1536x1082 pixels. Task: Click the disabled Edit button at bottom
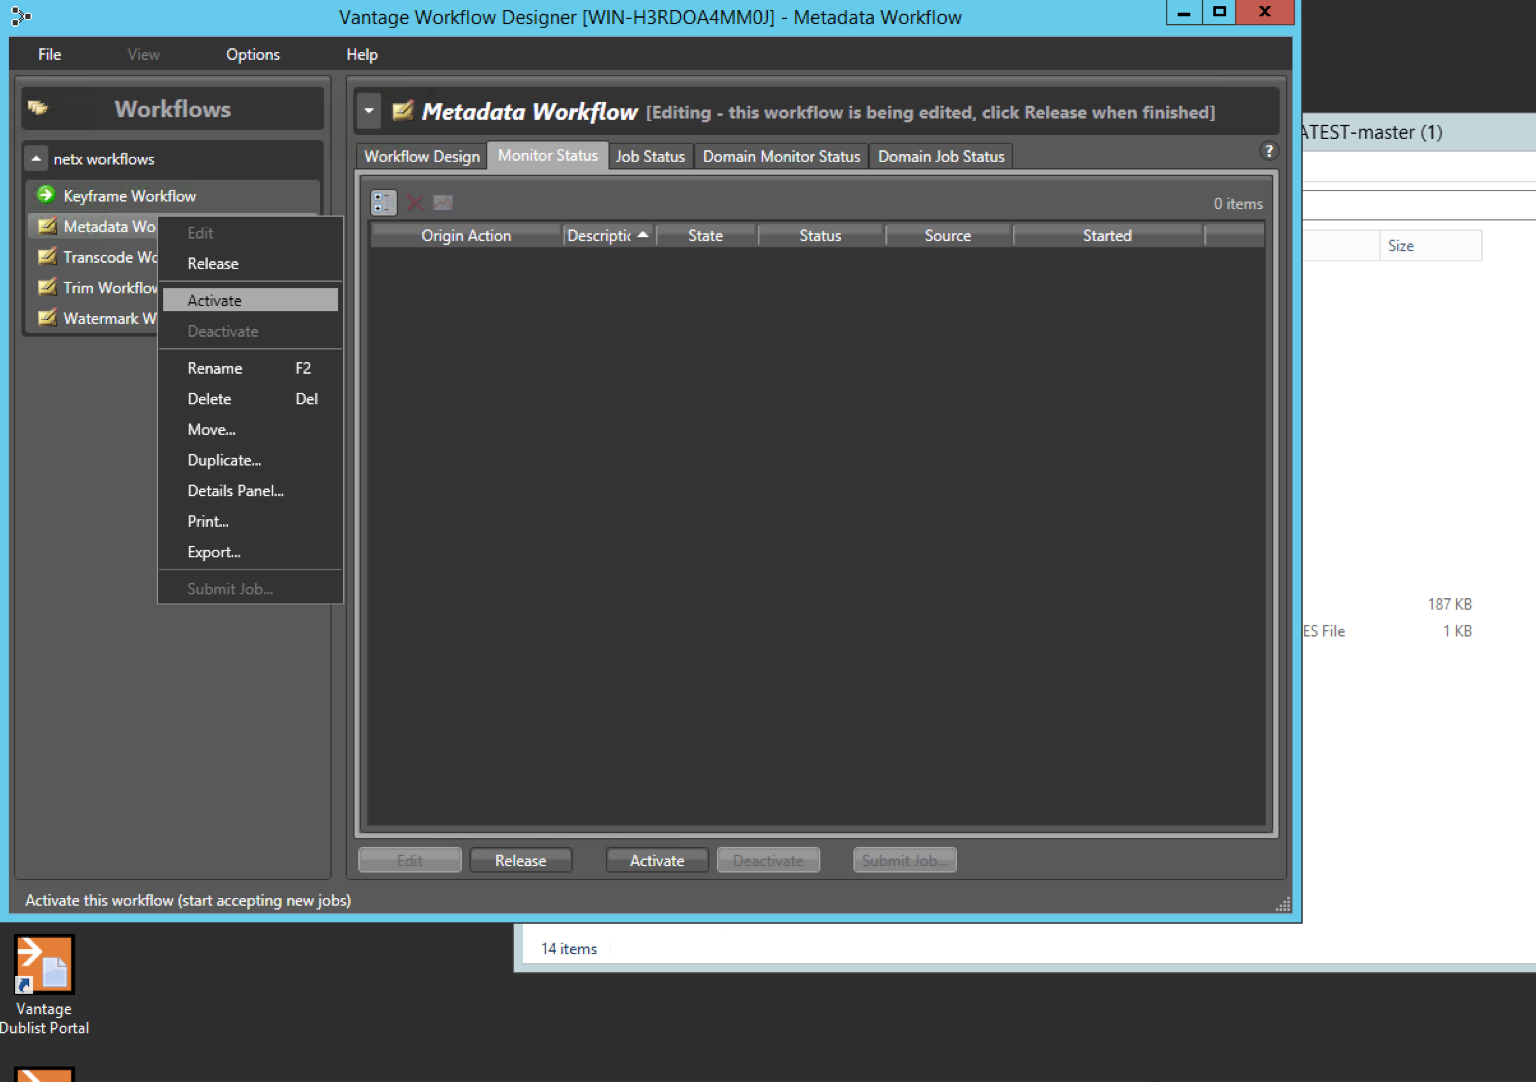click(x=410, y=860)
